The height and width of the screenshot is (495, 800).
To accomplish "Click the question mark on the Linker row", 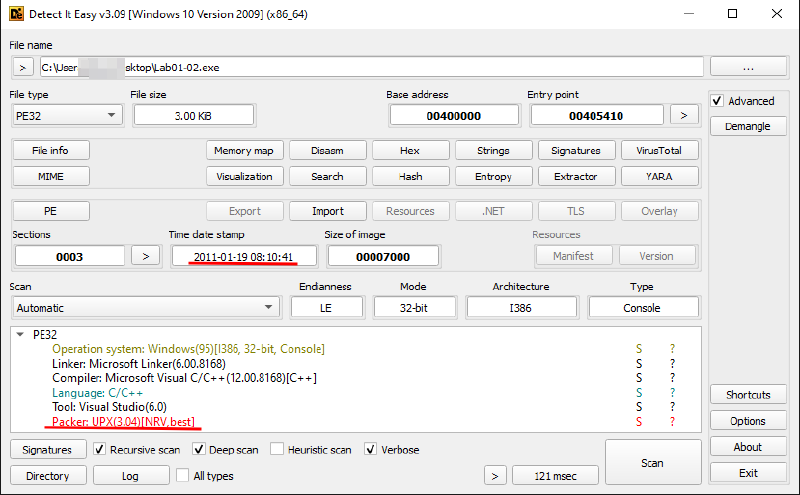I will (672, 364).
